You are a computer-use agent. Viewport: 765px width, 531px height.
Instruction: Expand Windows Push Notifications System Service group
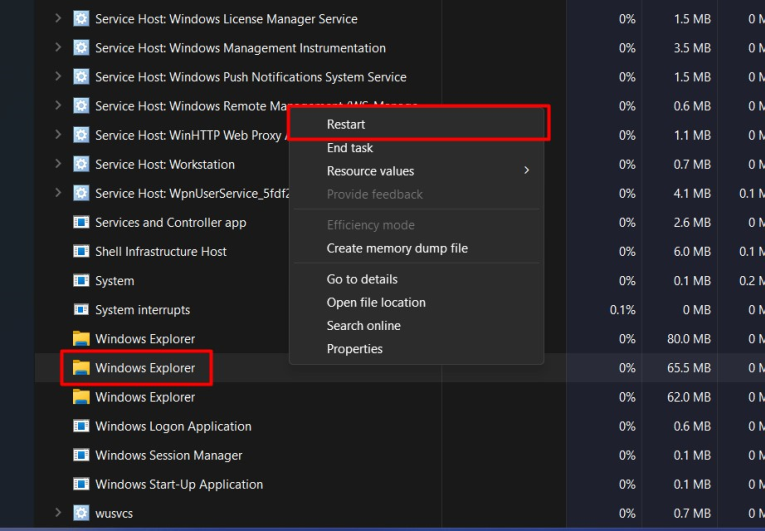click(x=57, y=77)
